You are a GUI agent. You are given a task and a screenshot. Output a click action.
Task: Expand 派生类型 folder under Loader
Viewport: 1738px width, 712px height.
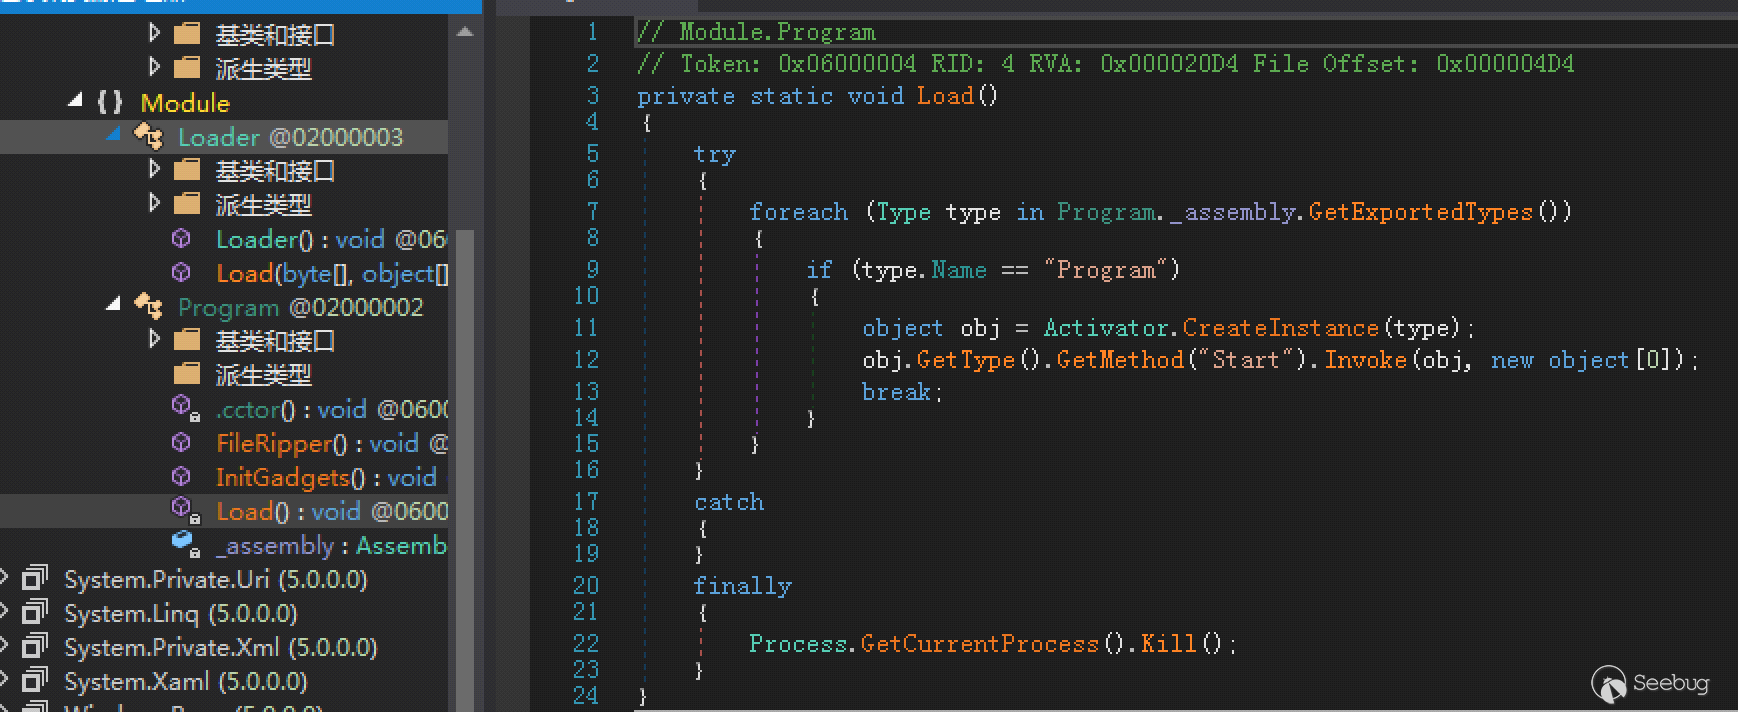(154, 204)
